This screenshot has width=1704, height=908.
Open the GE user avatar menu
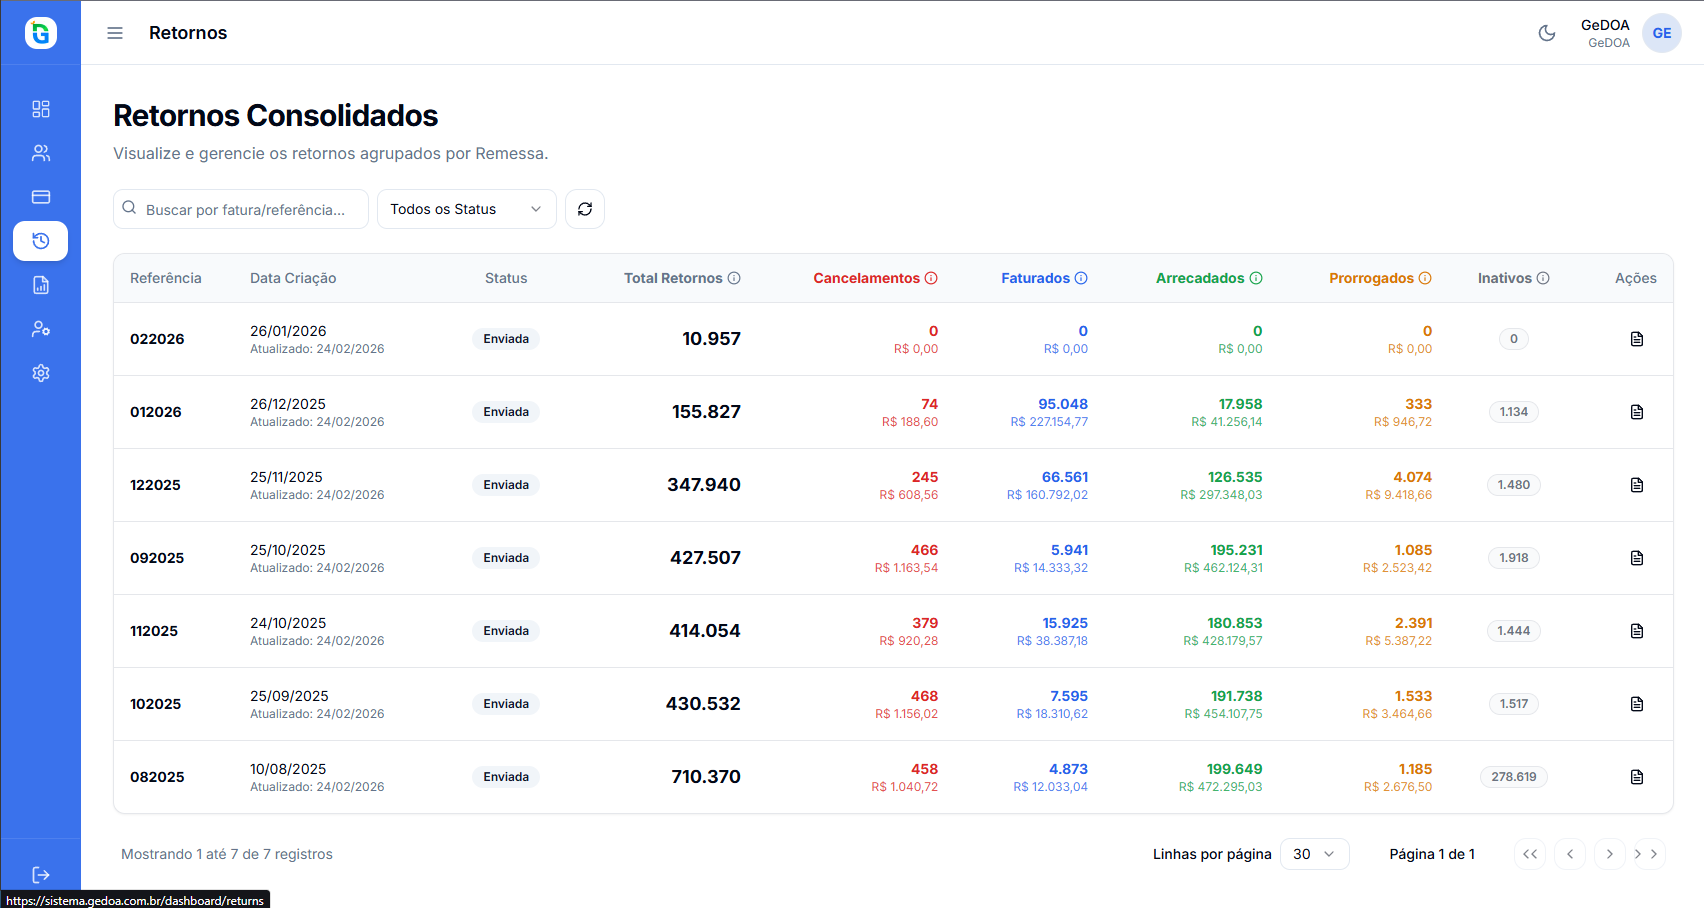click(x=1661, y=33)
